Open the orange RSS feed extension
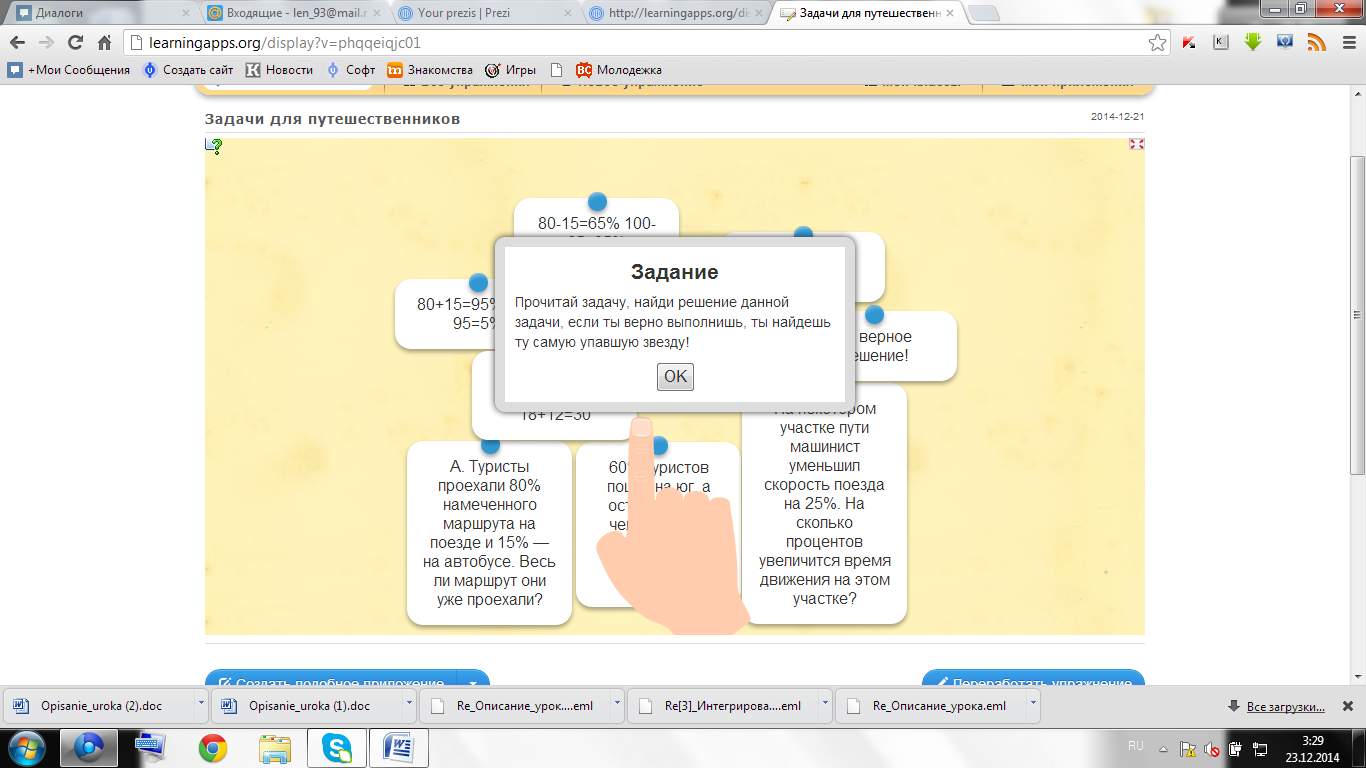Image resolution: width=1366 pixels, height=768 pixels. (x=1317, y=43)
